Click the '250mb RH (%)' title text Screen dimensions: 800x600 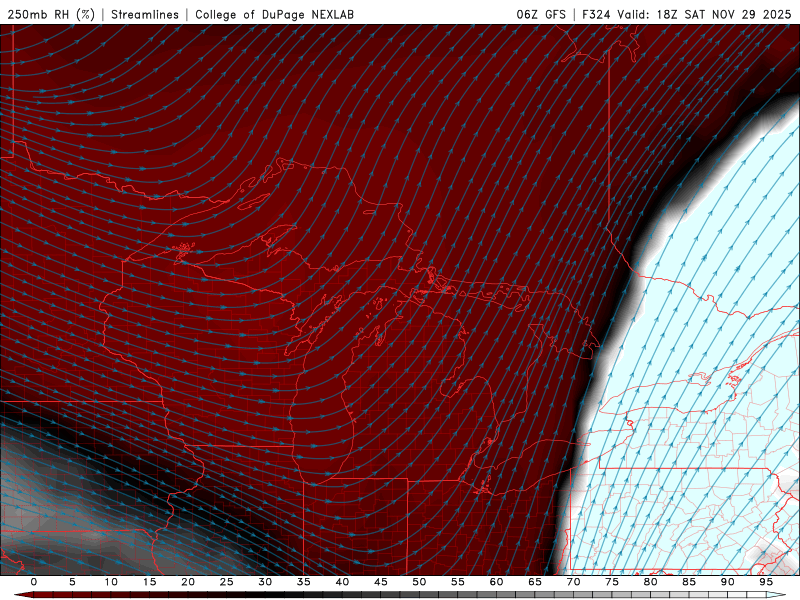tap(51, 14)
